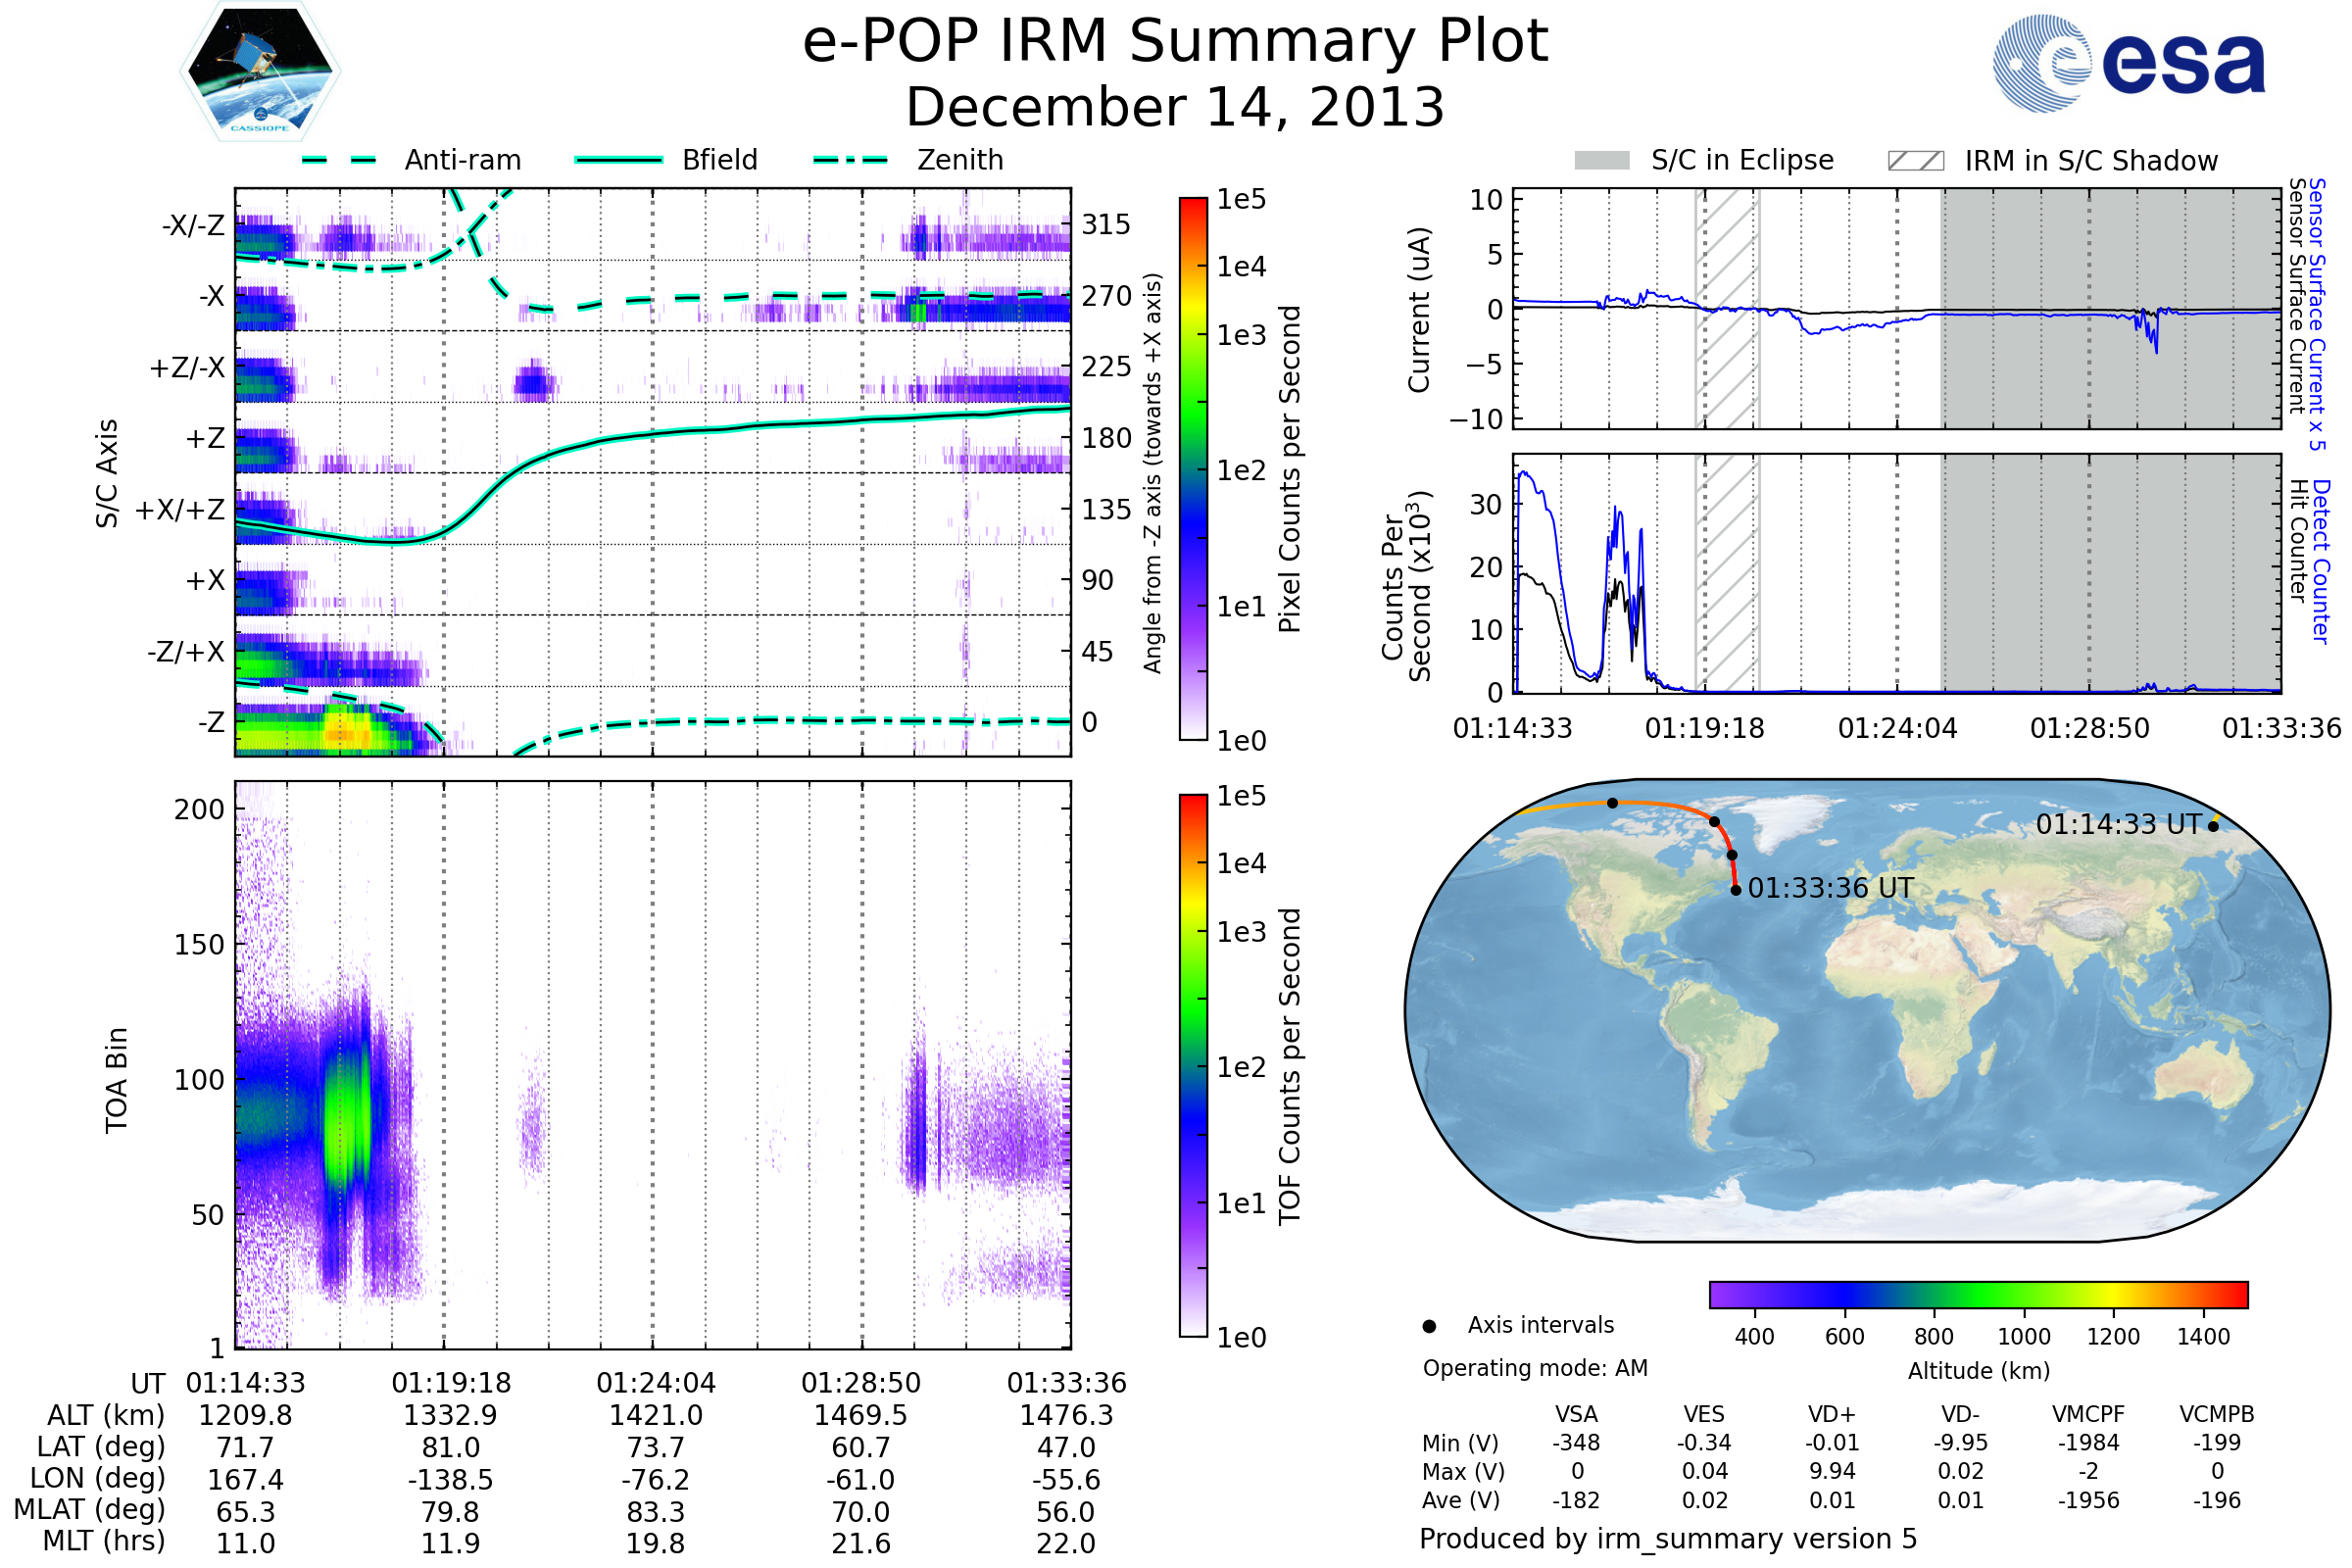Image resolution: width=2352 pixels, height=1568 pixels.
Task: Click the Axis intervals black dot marker
Action: [1429, 1326]
